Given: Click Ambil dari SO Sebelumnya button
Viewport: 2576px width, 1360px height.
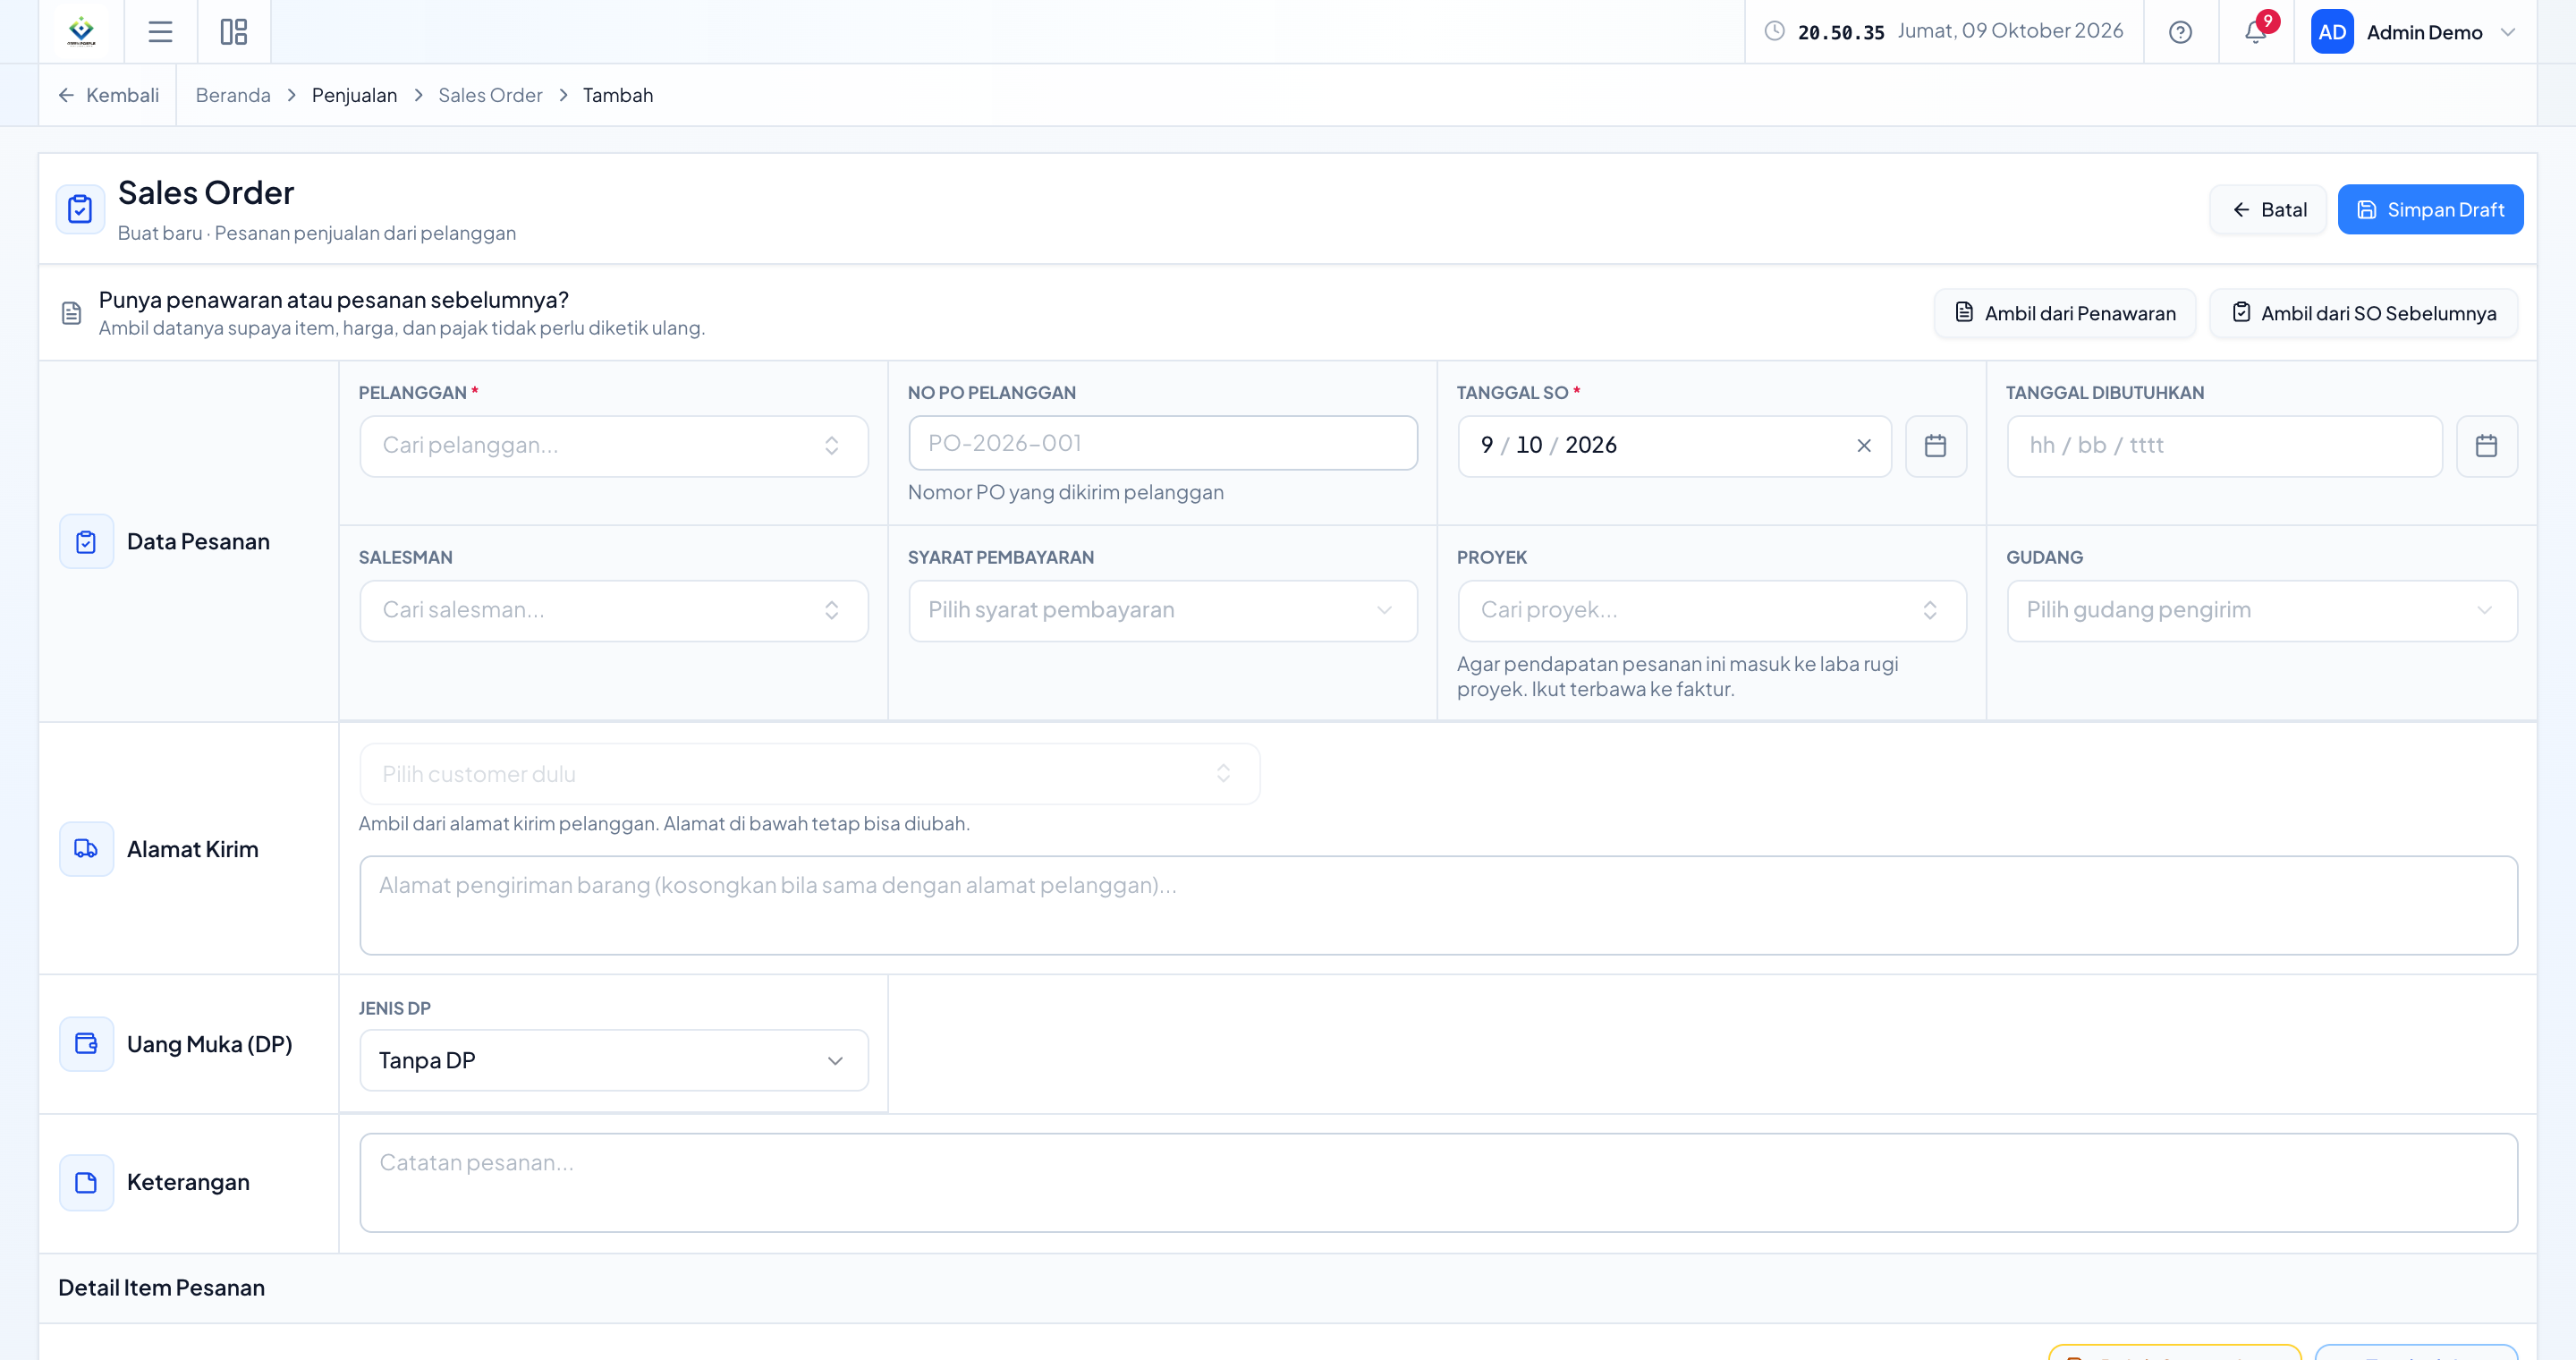Looking at the screenshot, I should point(2364,313).
